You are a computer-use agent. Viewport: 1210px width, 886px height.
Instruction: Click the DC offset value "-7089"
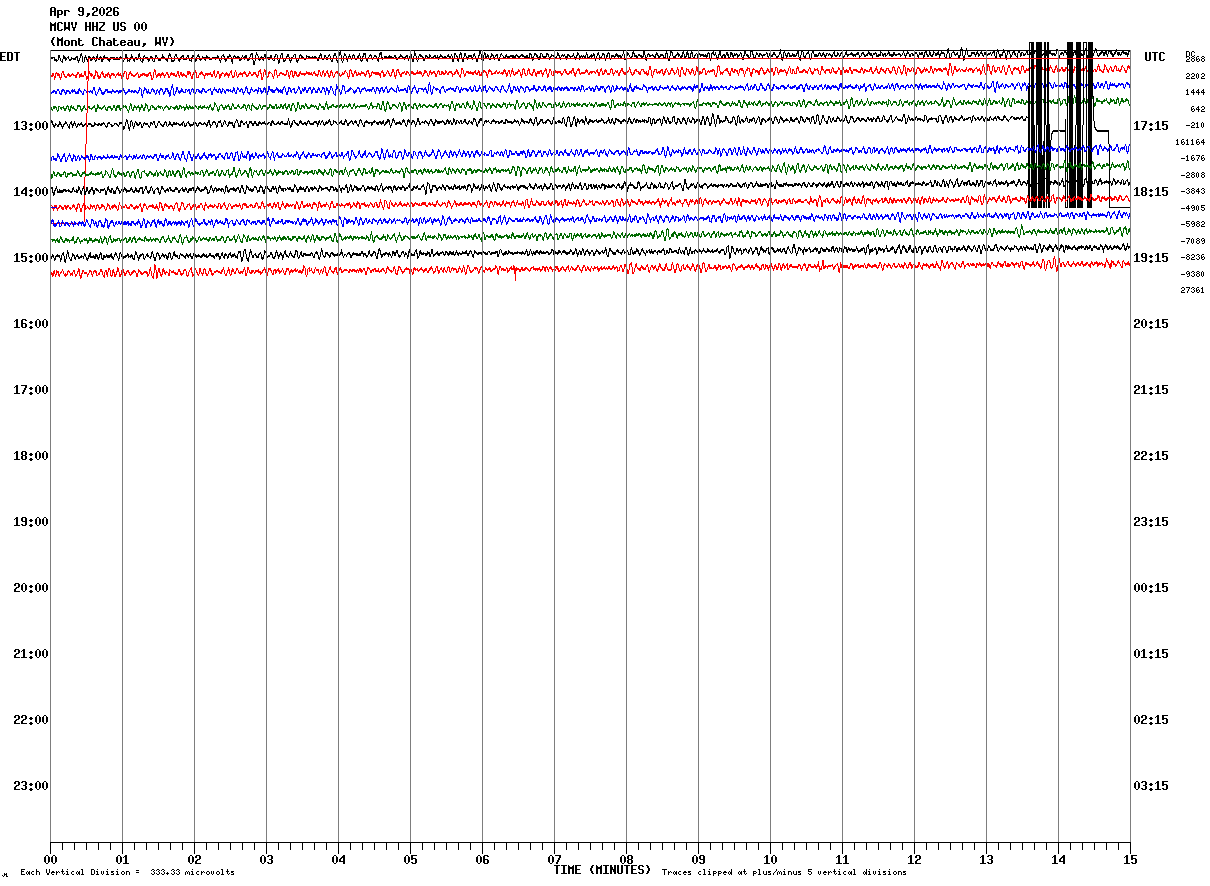coord(1193,241)
